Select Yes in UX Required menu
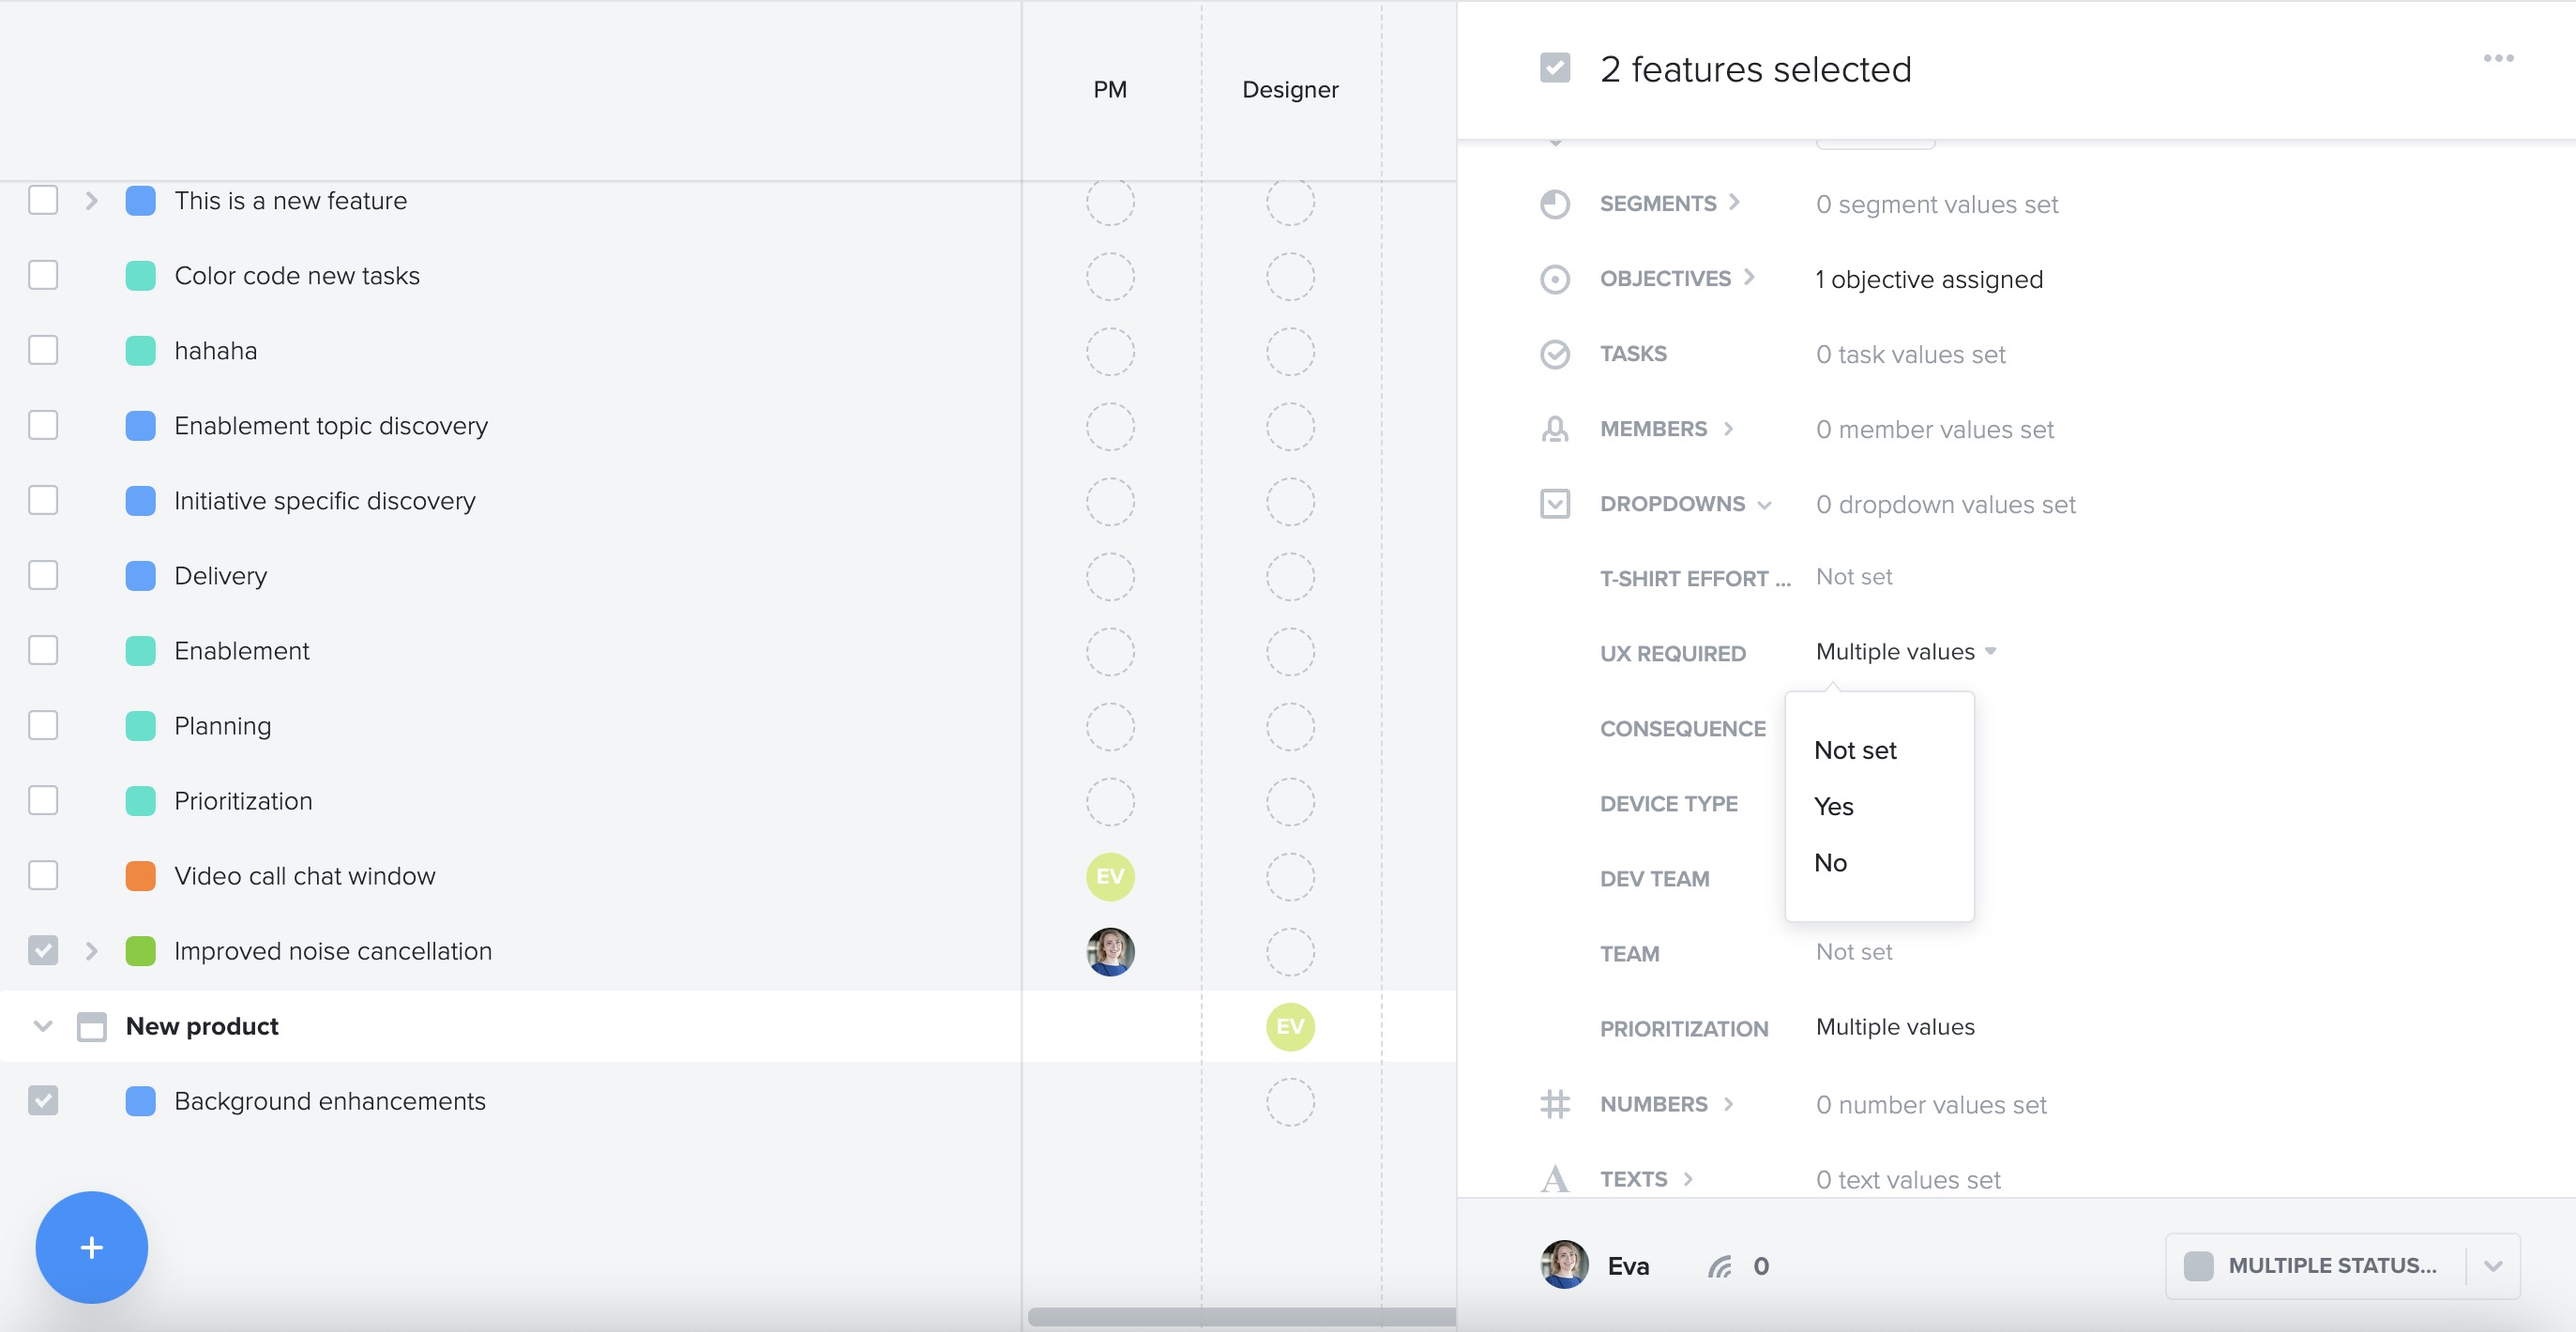 point(1833,806)
